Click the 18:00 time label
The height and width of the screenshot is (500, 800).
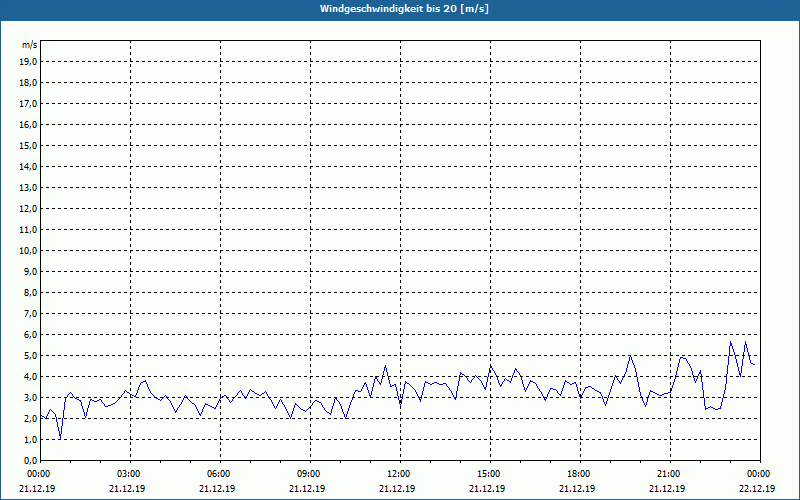click(580, 474)
